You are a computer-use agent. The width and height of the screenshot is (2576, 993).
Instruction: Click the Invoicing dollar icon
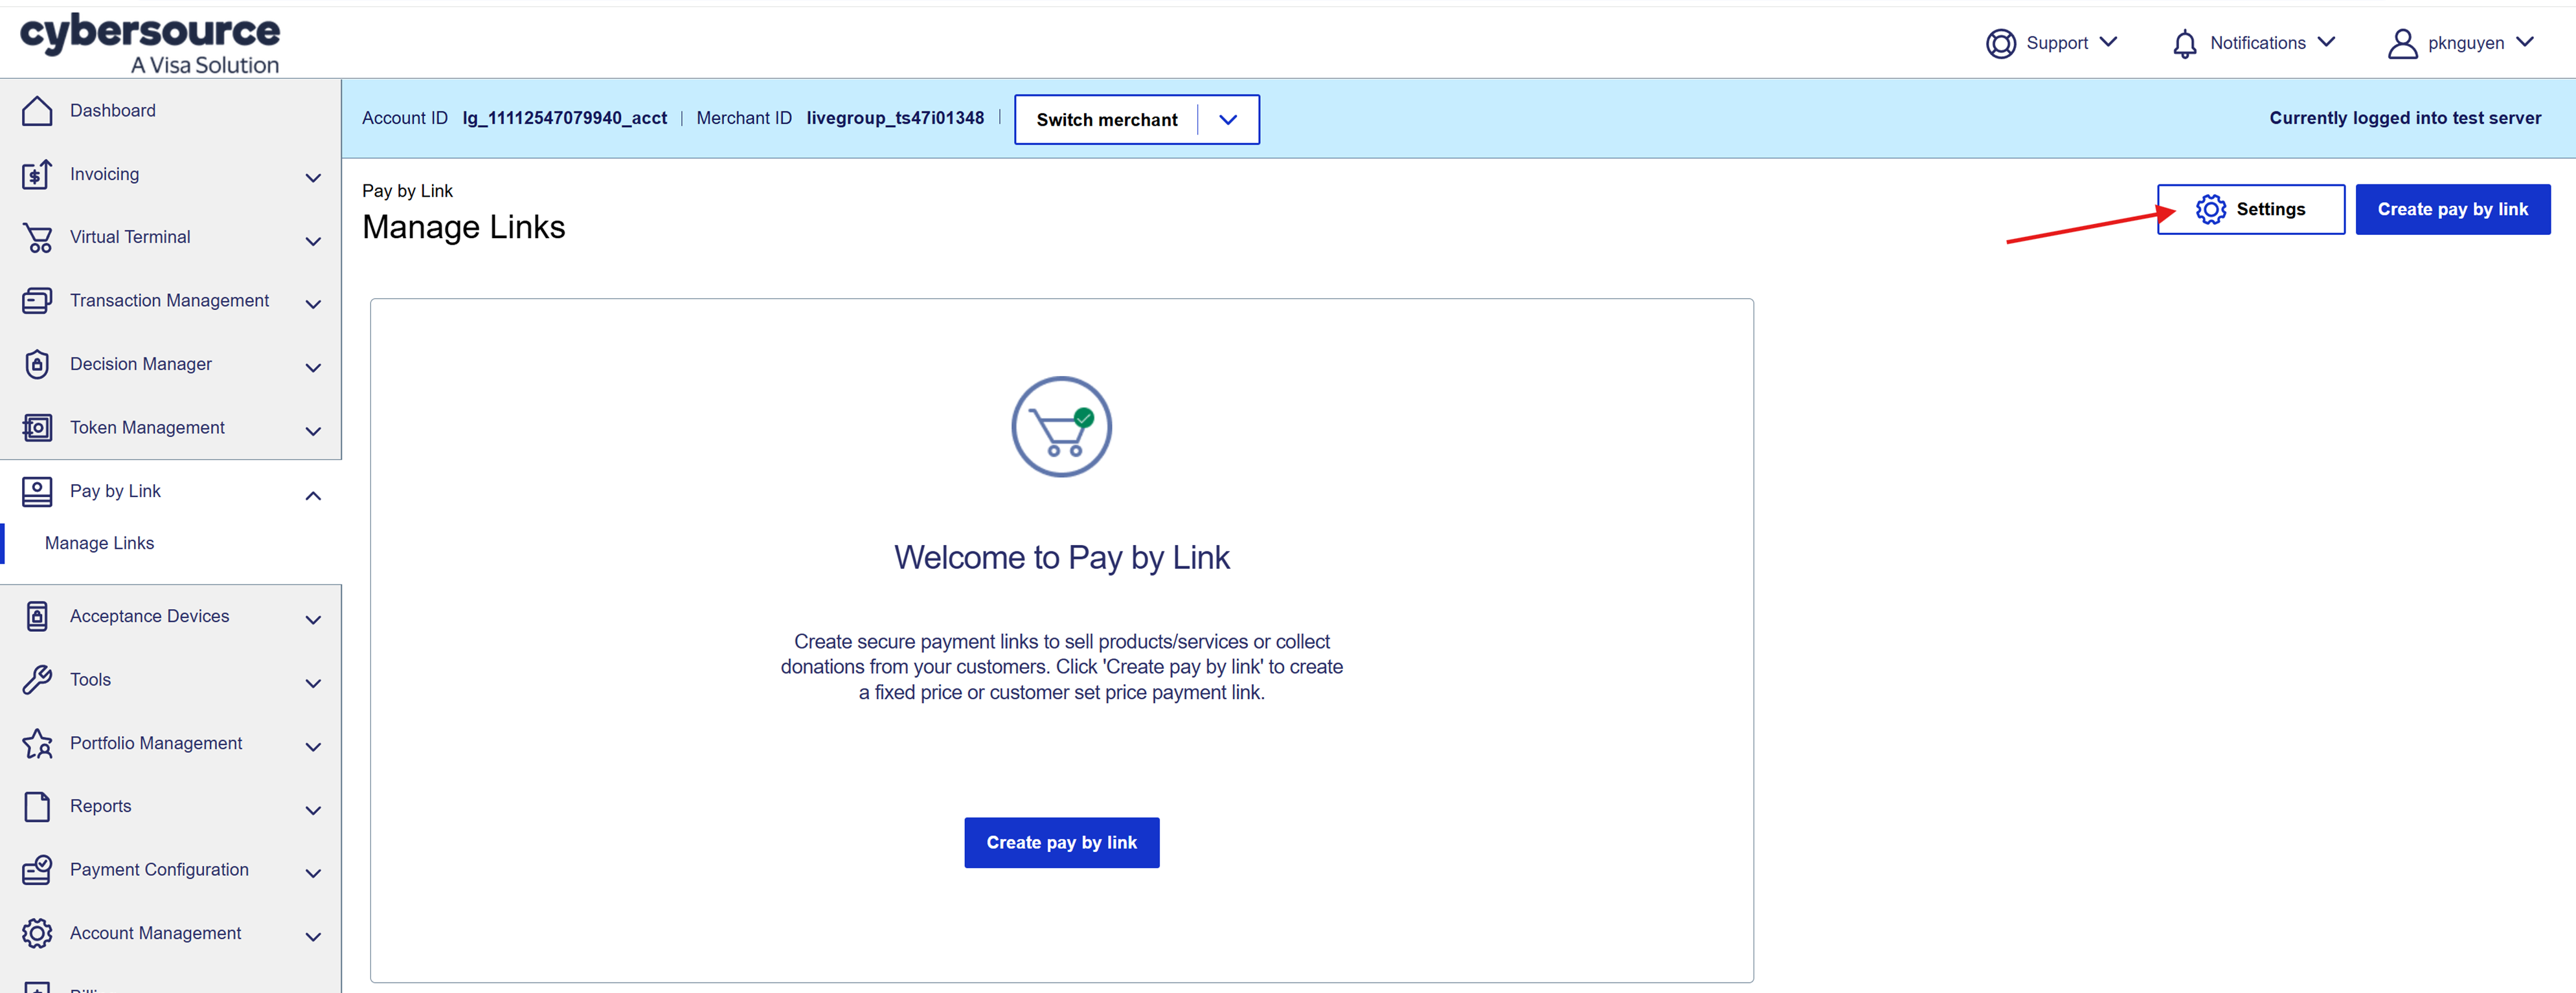[37, 175]
